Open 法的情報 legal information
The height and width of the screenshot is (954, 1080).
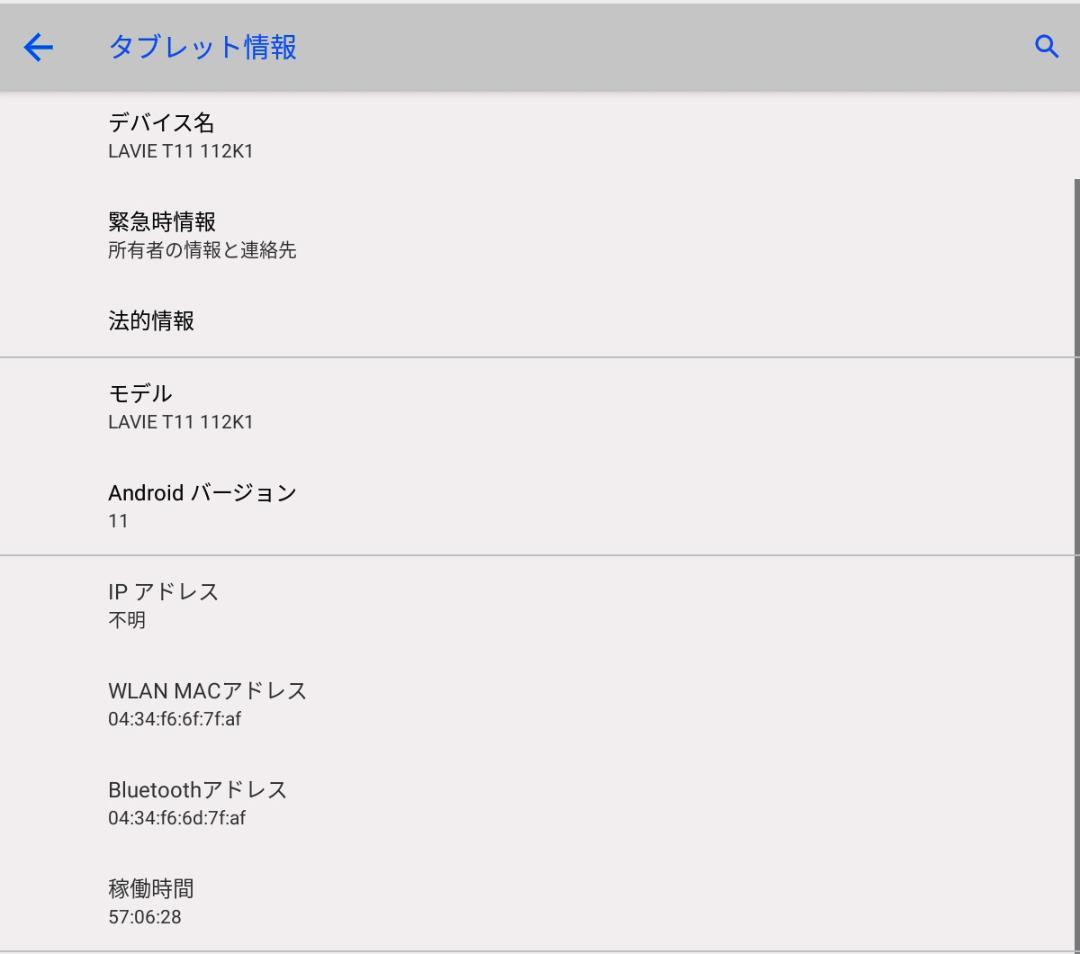tap(150, 321)
